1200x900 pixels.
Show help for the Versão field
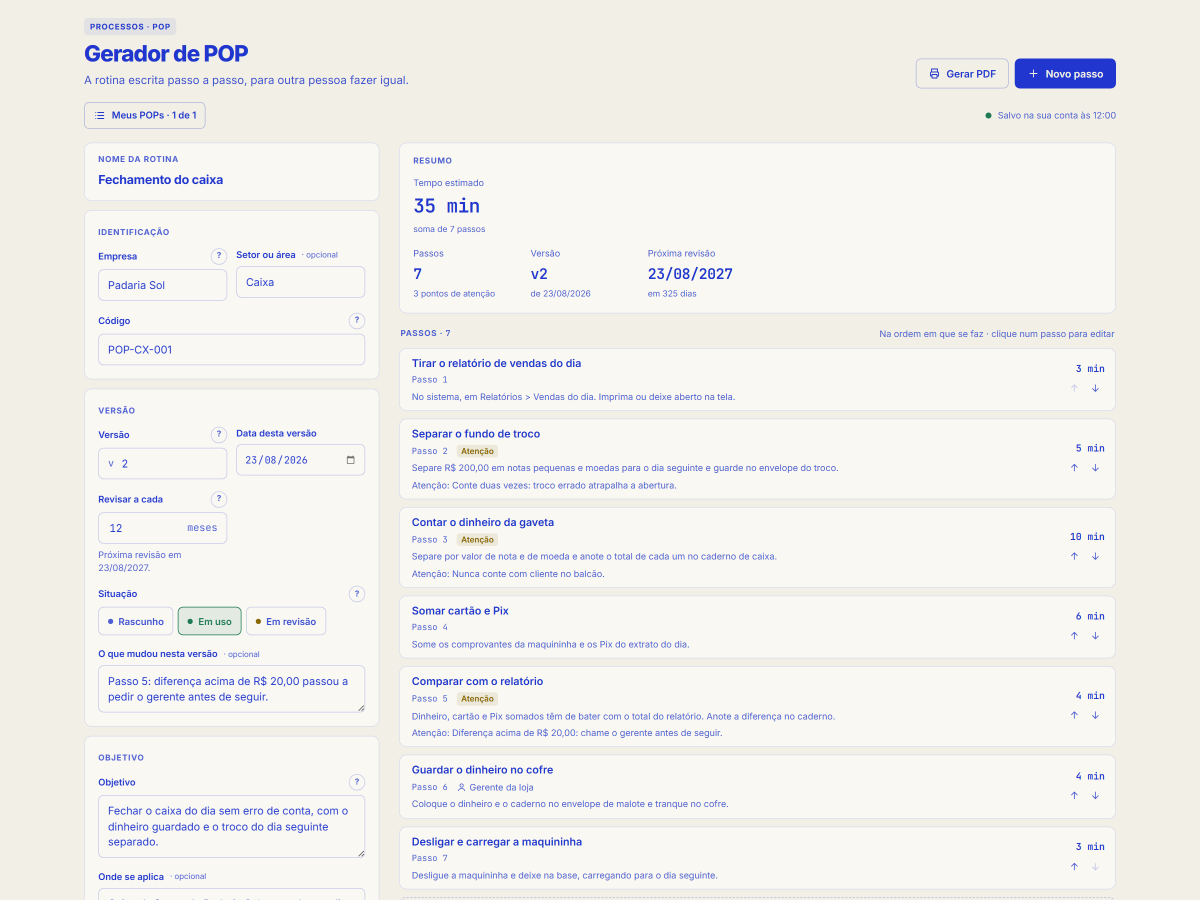[219, 435]
